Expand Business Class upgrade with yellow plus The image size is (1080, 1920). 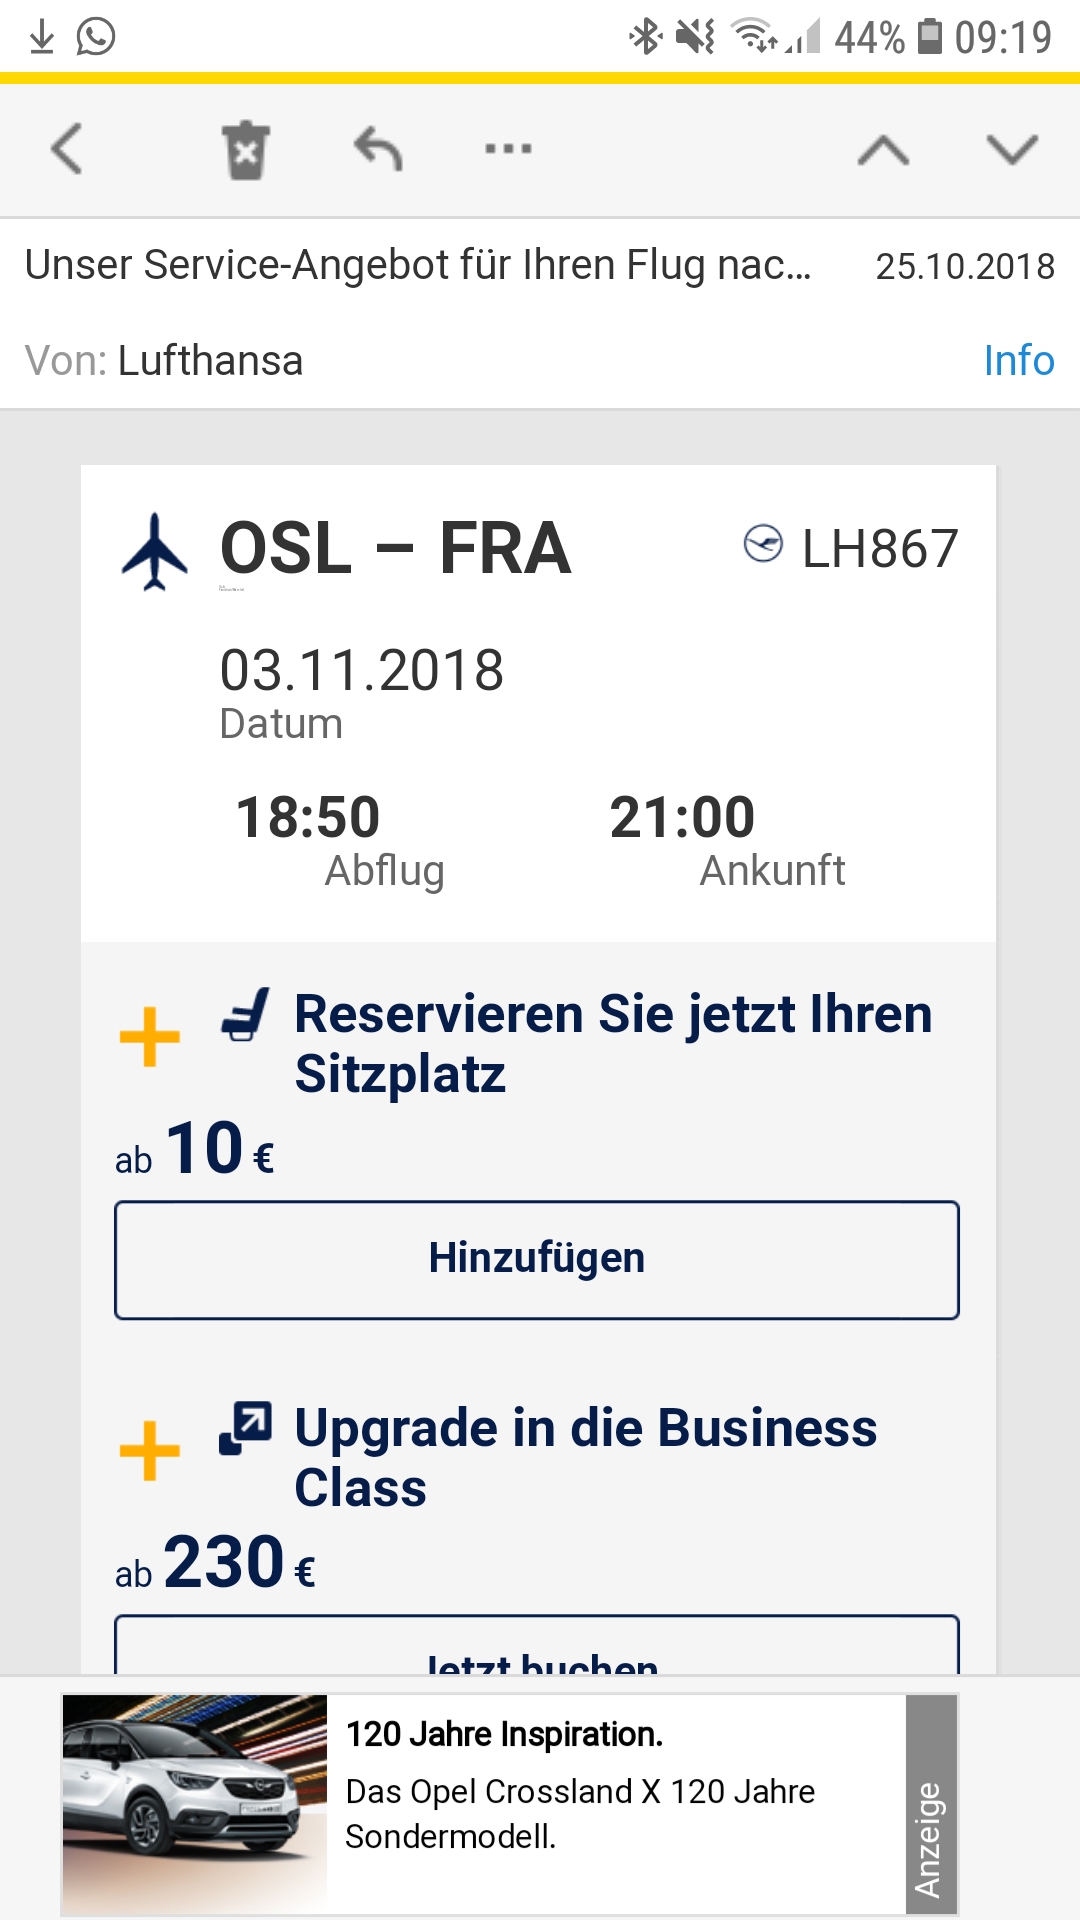pyautogui.click(x=150, y=1450)
